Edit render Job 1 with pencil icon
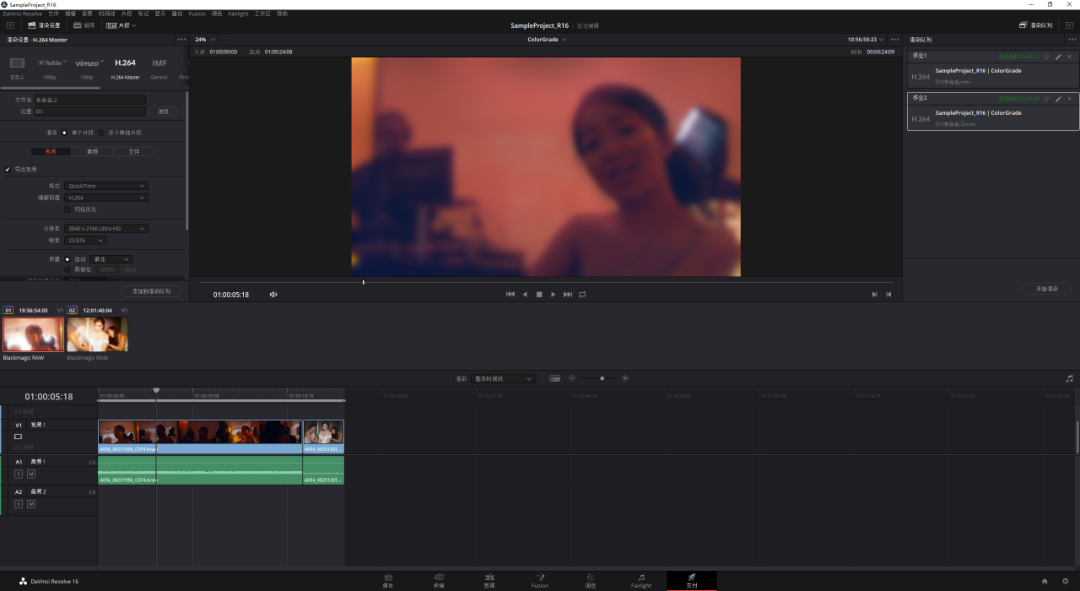 tap(1059, 56)
